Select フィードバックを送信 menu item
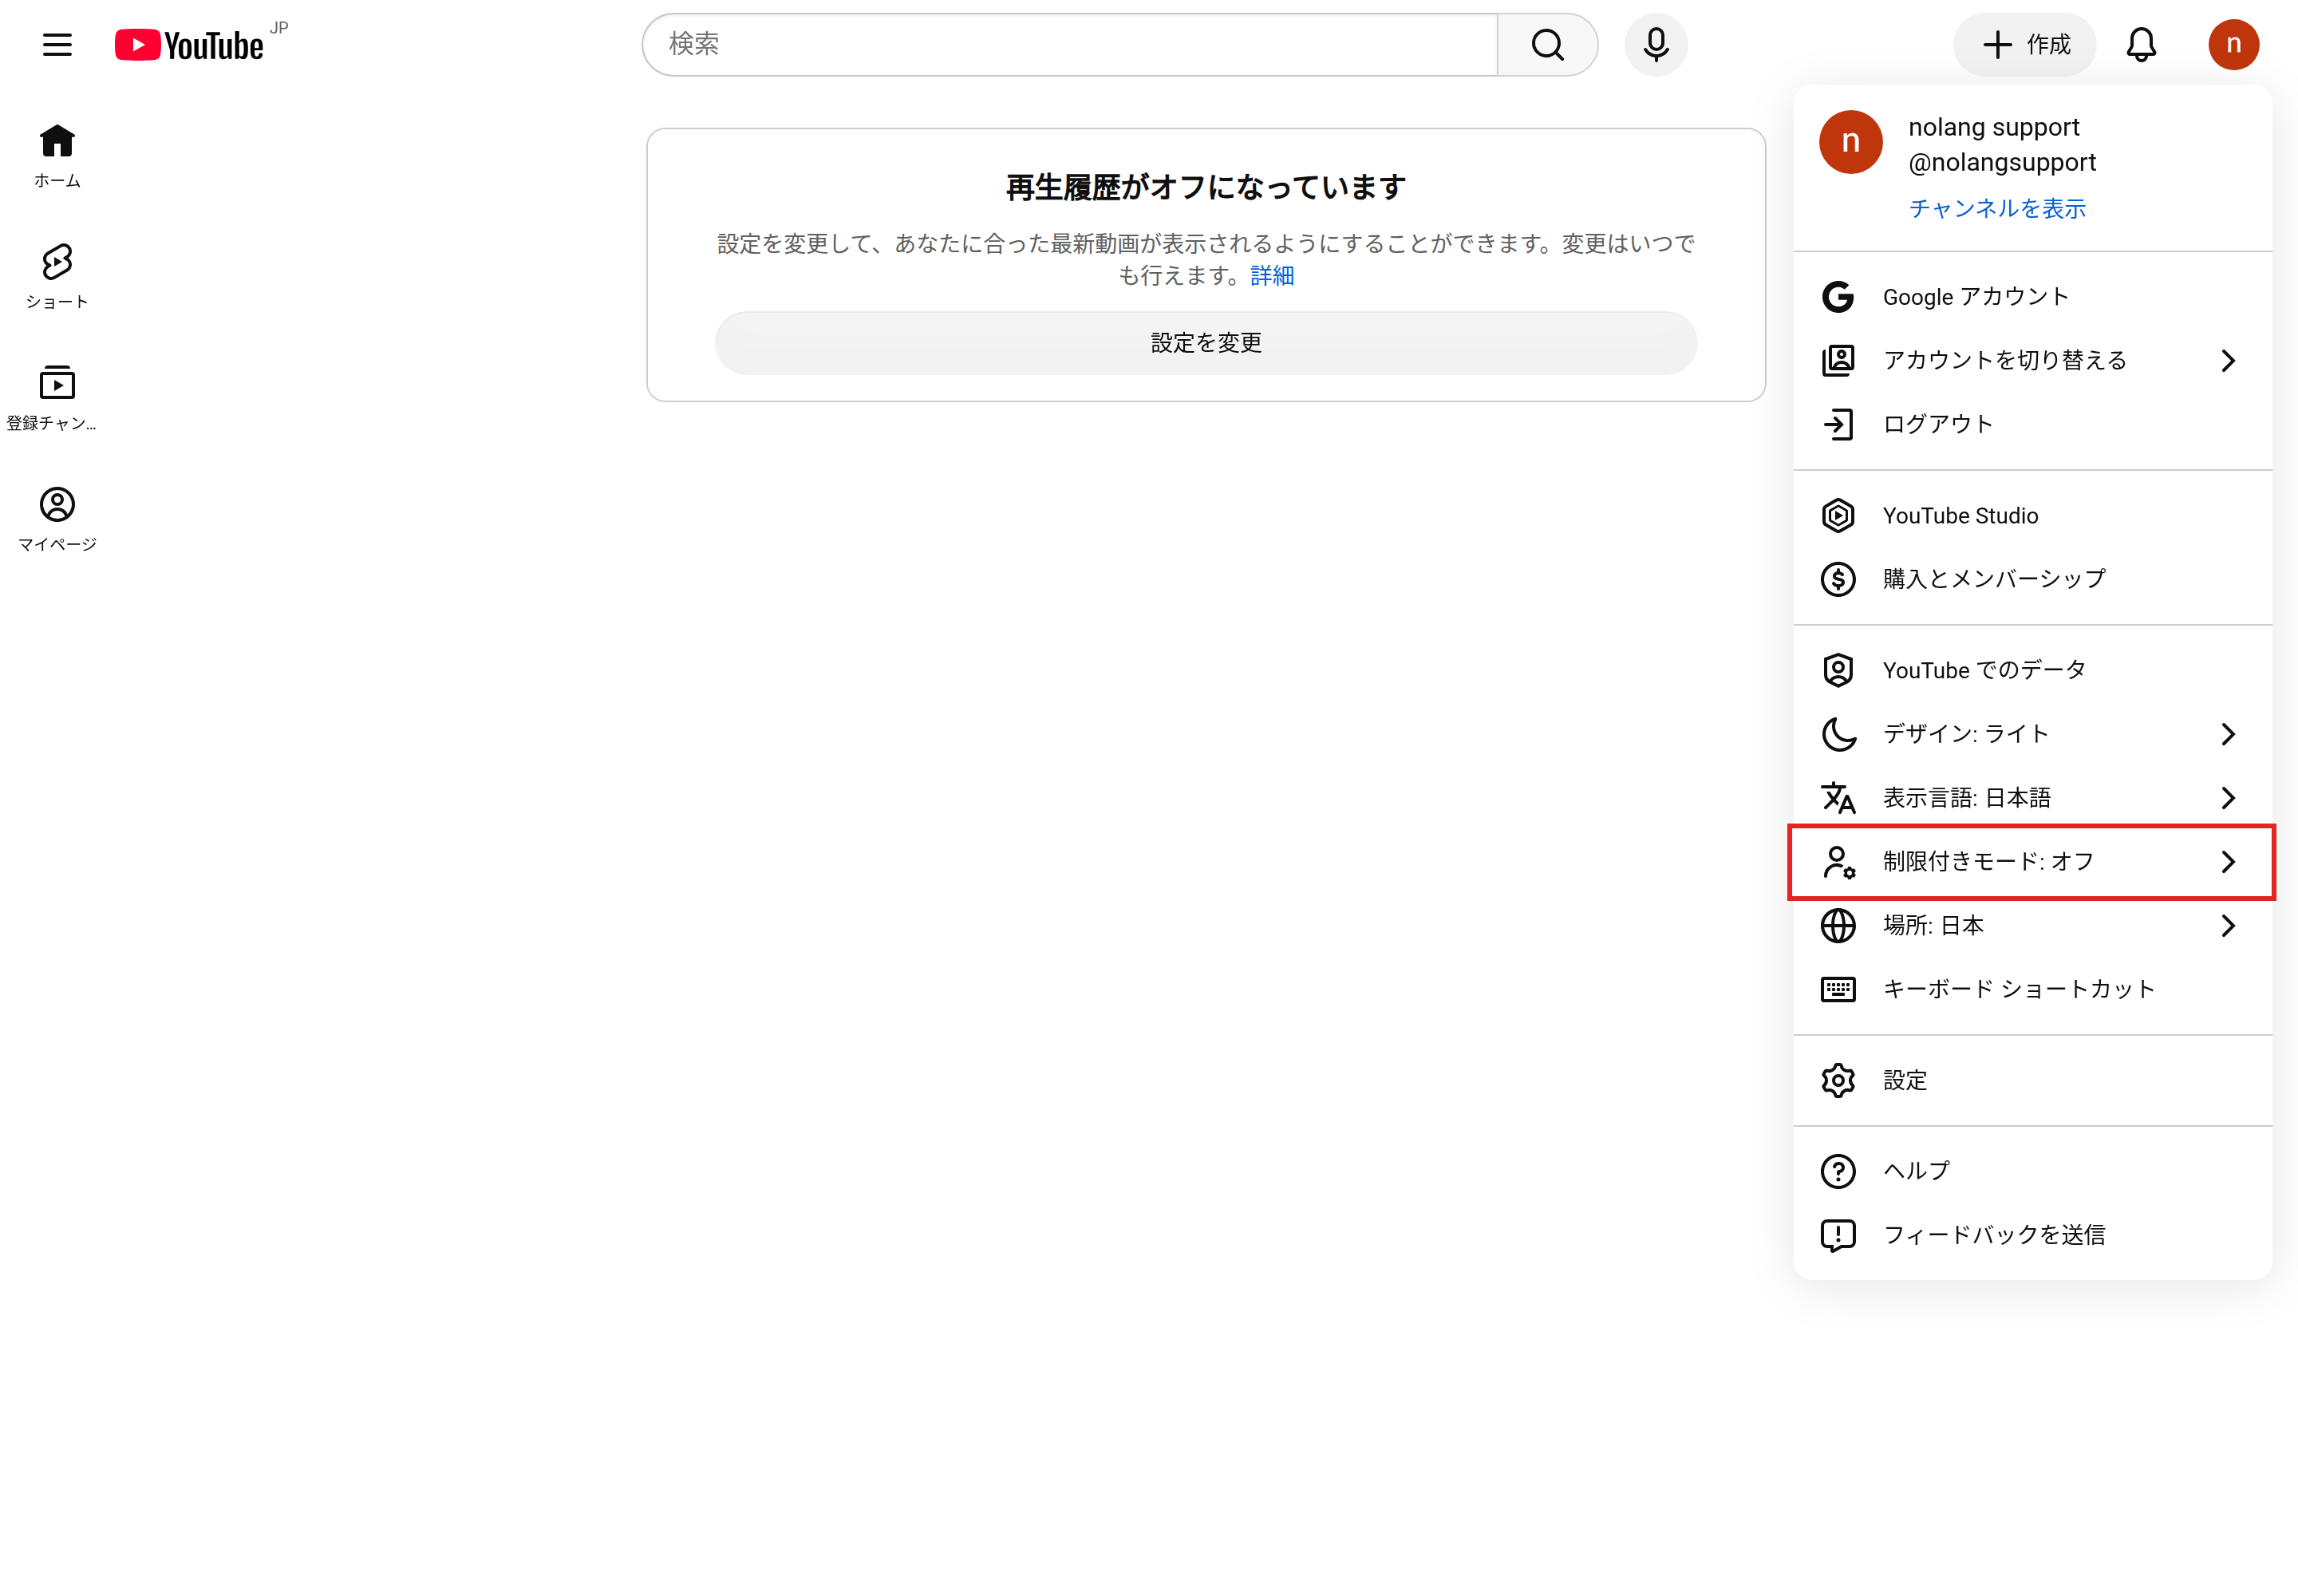This screenshot has height=1596, width=2298. point(2032,1236)
